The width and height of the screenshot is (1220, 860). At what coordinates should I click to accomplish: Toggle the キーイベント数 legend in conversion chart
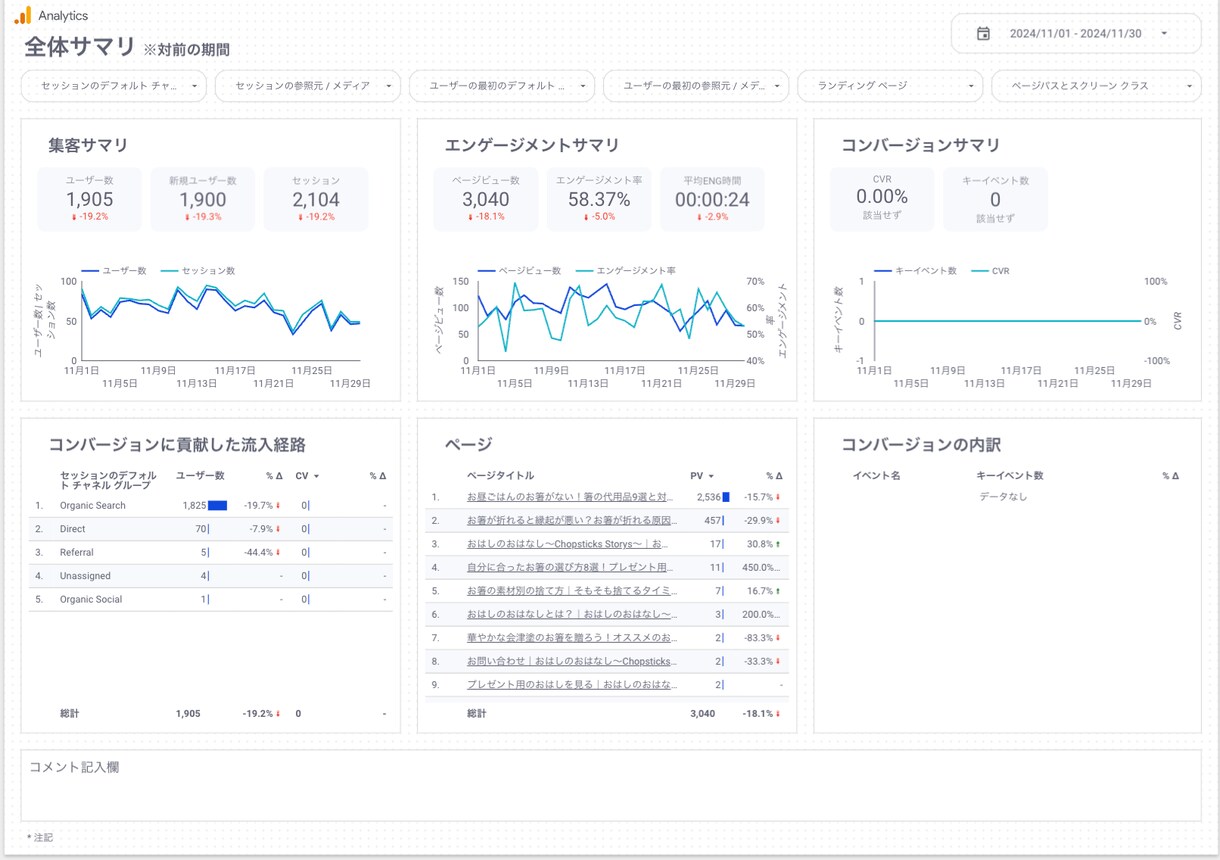tap(916, 271)
